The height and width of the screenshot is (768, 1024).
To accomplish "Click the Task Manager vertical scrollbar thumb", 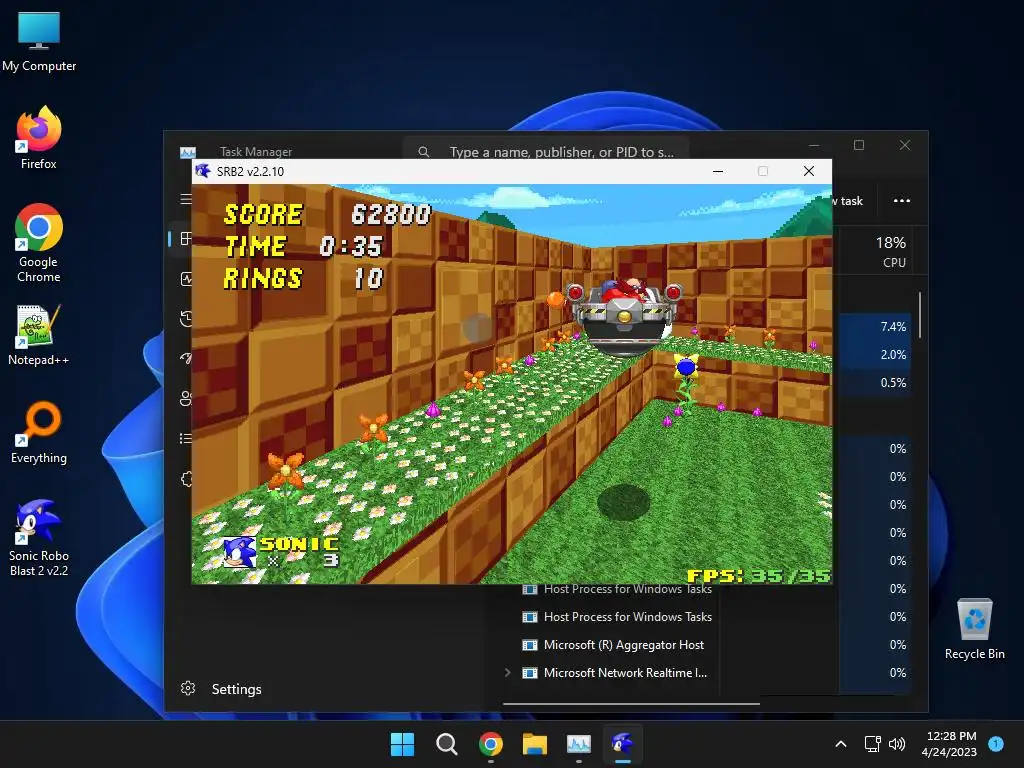I will [920, 315].
